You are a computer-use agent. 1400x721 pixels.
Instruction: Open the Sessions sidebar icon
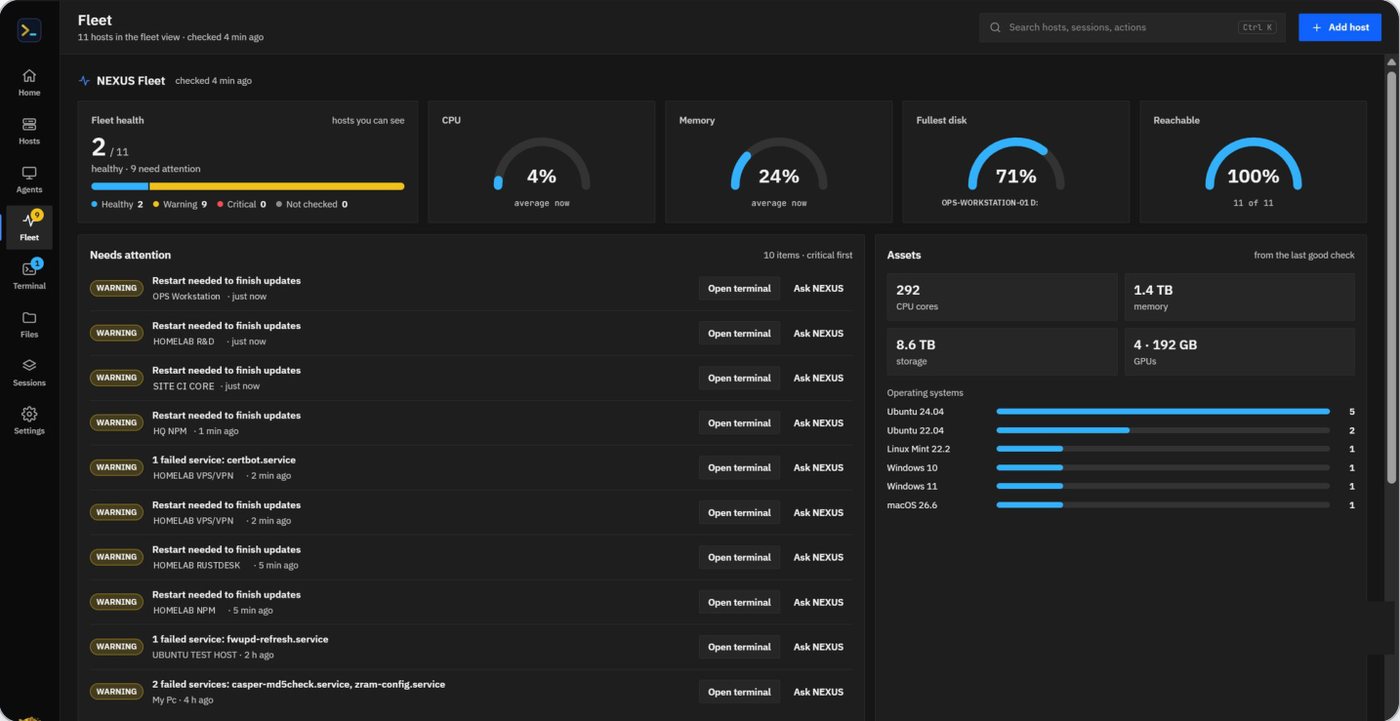tap(29, 366)
